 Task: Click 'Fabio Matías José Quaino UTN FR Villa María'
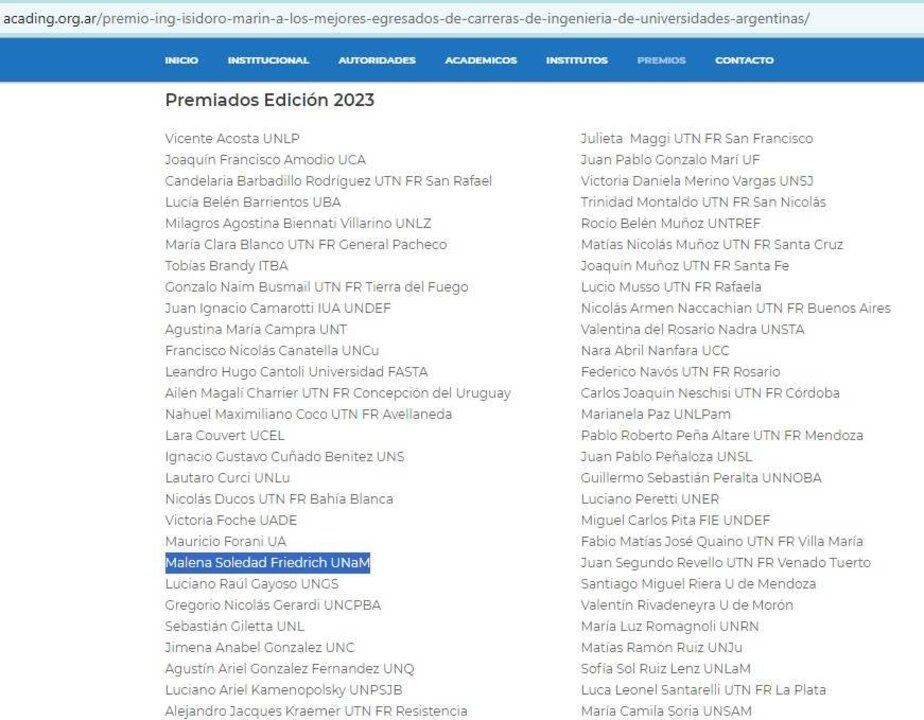(722, 541)
